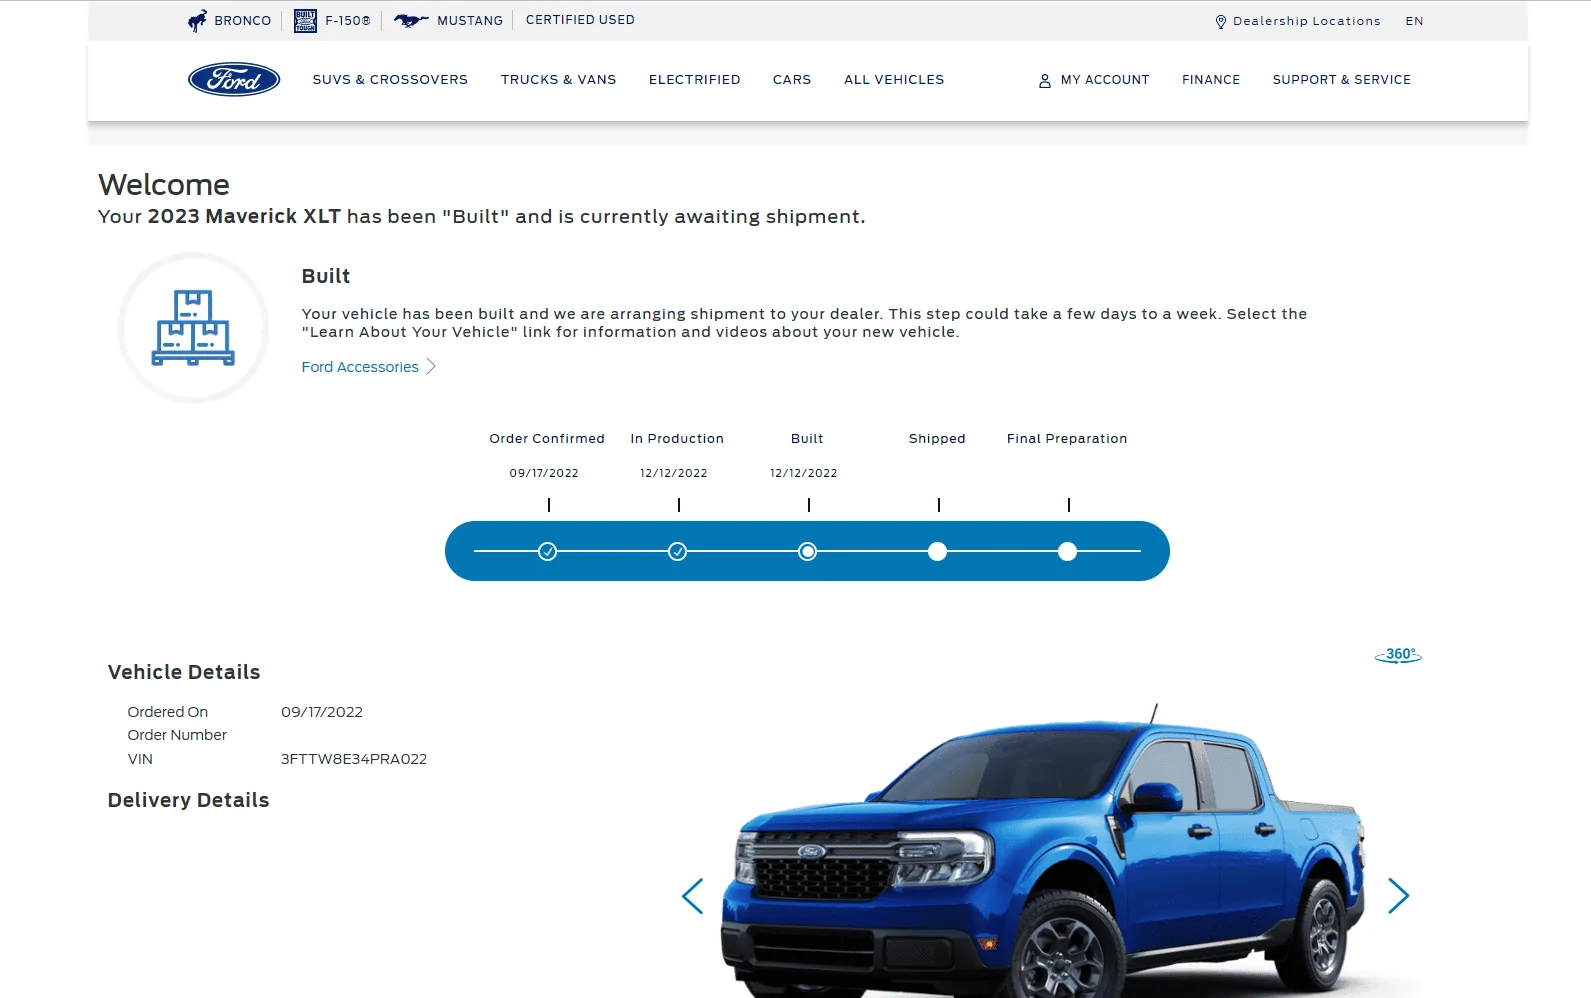Show previous vehicle image with left arrow
Screen dimensions: 1591x998
click(x=692, y=895)
